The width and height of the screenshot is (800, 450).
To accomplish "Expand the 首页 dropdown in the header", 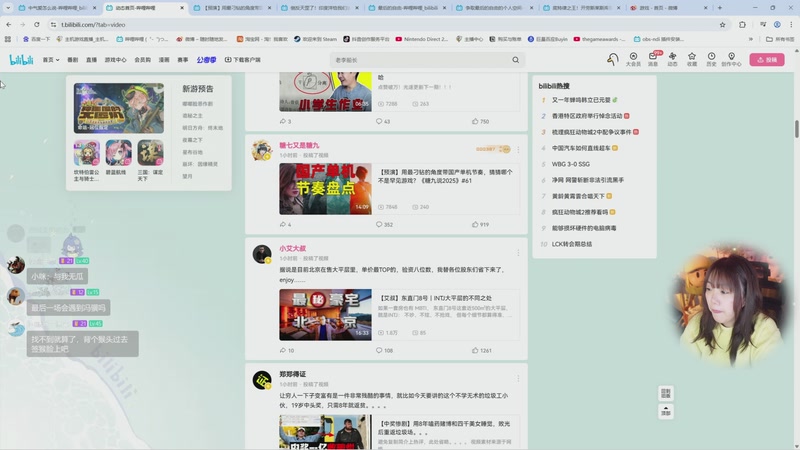I will 51,60.
